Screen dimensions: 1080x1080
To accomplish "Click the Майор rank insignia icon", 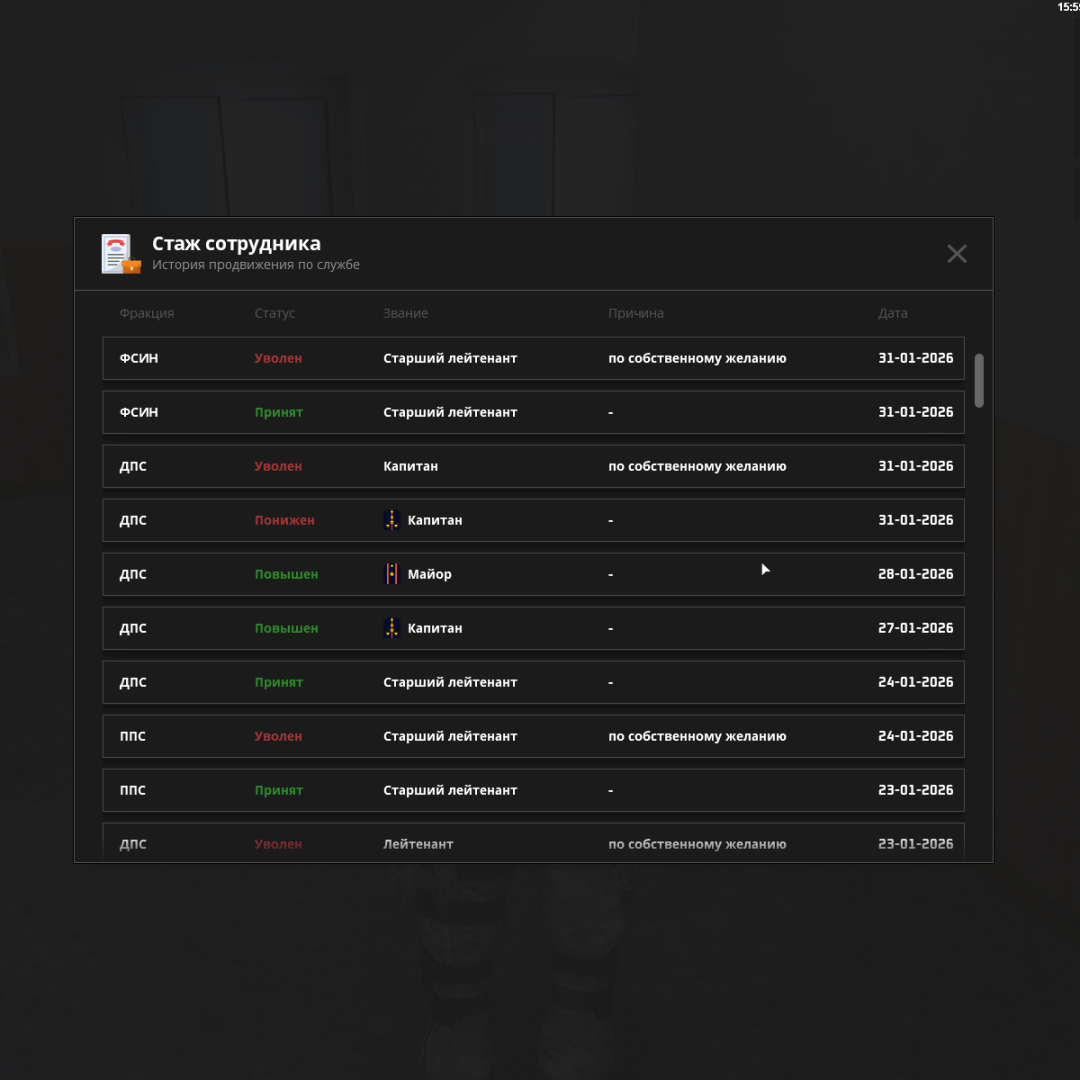I will (x=392, y=574).
